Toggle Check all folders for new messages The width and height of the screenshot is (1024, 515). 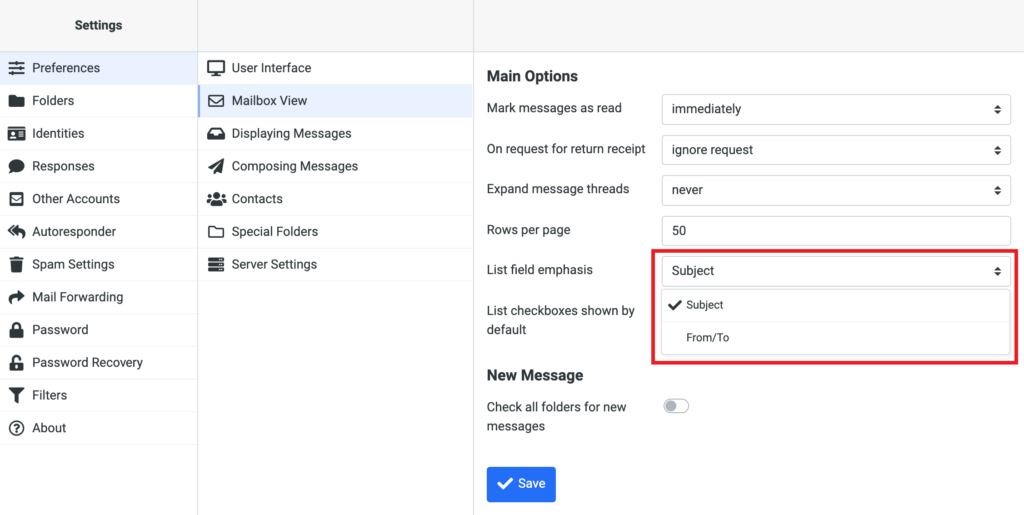tap(676, 406)
